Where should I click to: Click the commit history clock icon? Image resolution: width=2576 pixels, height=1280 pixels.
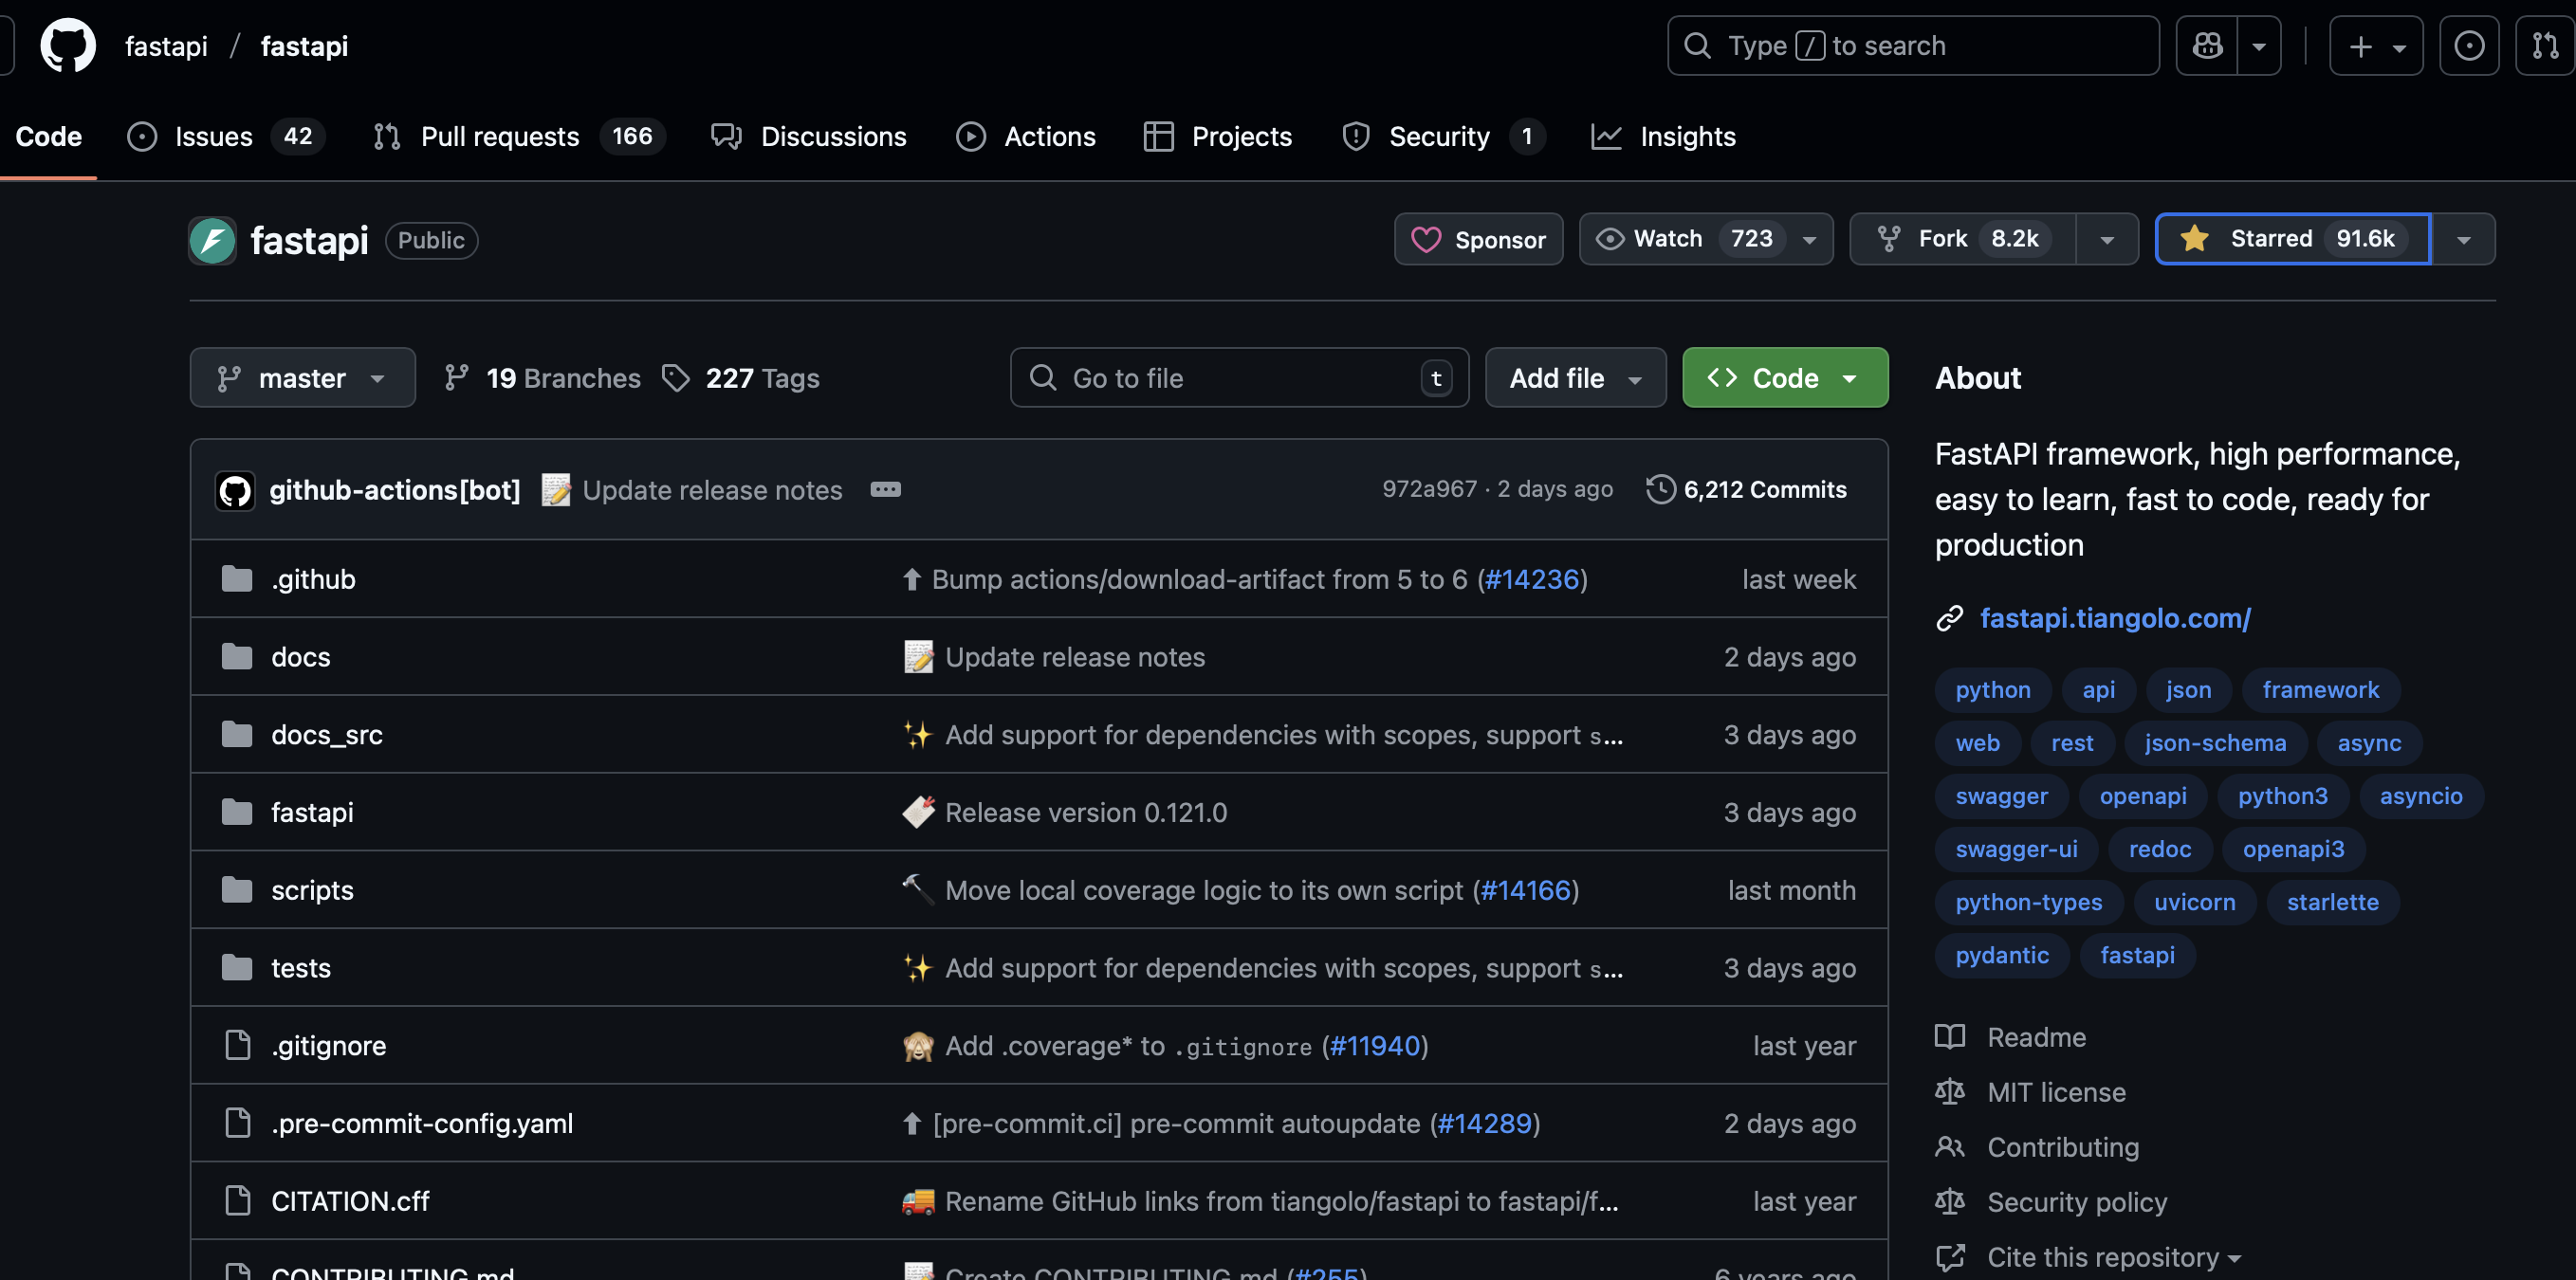[1660, 489]
